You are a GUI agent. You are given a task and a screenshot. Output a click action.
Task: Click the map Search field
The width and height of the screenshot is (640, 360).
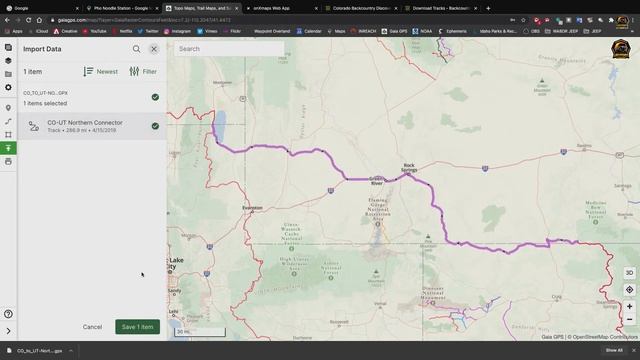coord(229,49)
